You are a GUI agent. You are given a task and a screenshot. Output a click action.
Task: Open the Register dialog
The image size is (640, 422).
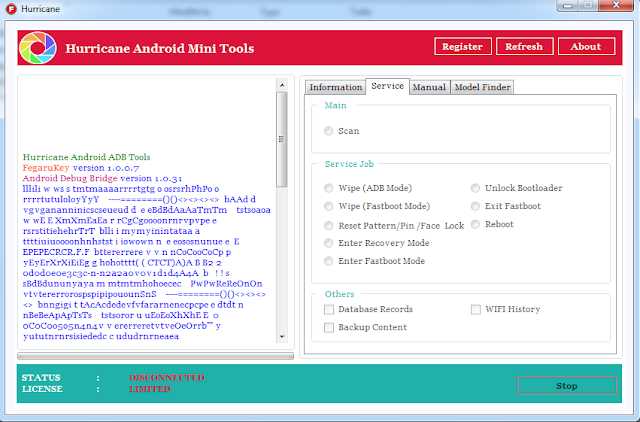coord(463,47)
